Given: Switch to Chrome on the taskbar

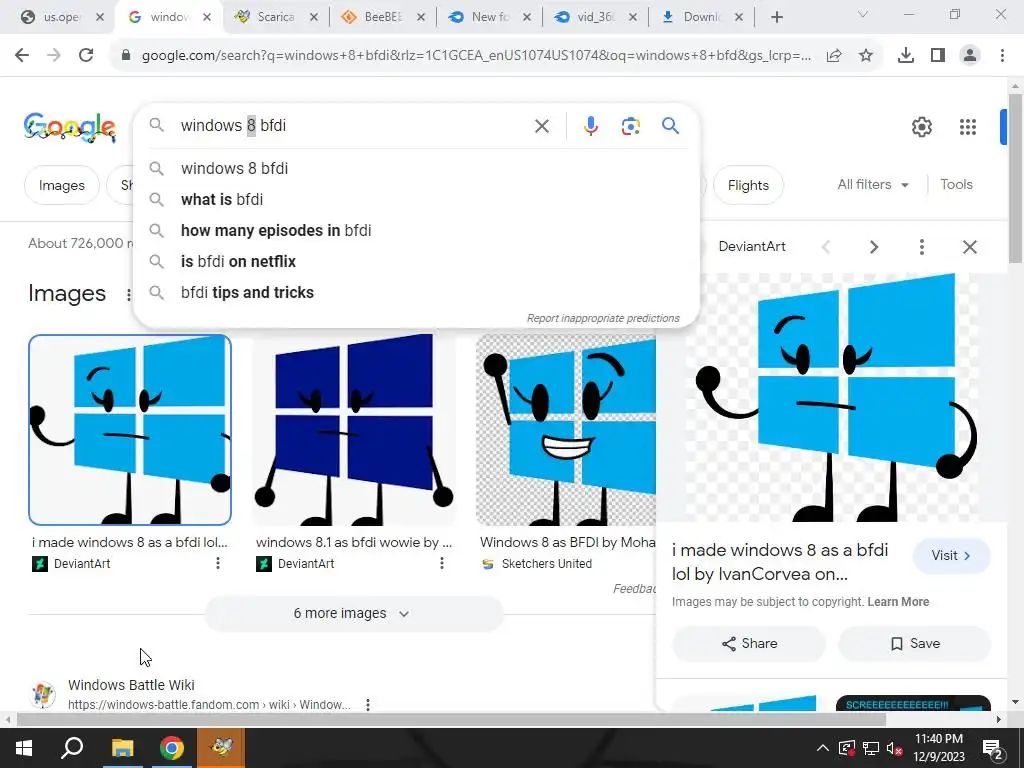Looking at the screenshot, I should pos(171,748).
